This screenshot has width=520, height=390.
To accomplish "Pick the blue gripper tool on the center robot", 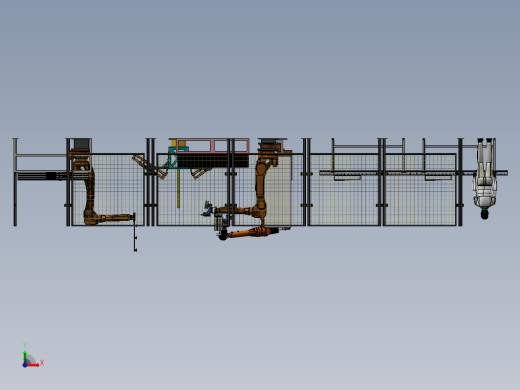I will click(208, 210).
